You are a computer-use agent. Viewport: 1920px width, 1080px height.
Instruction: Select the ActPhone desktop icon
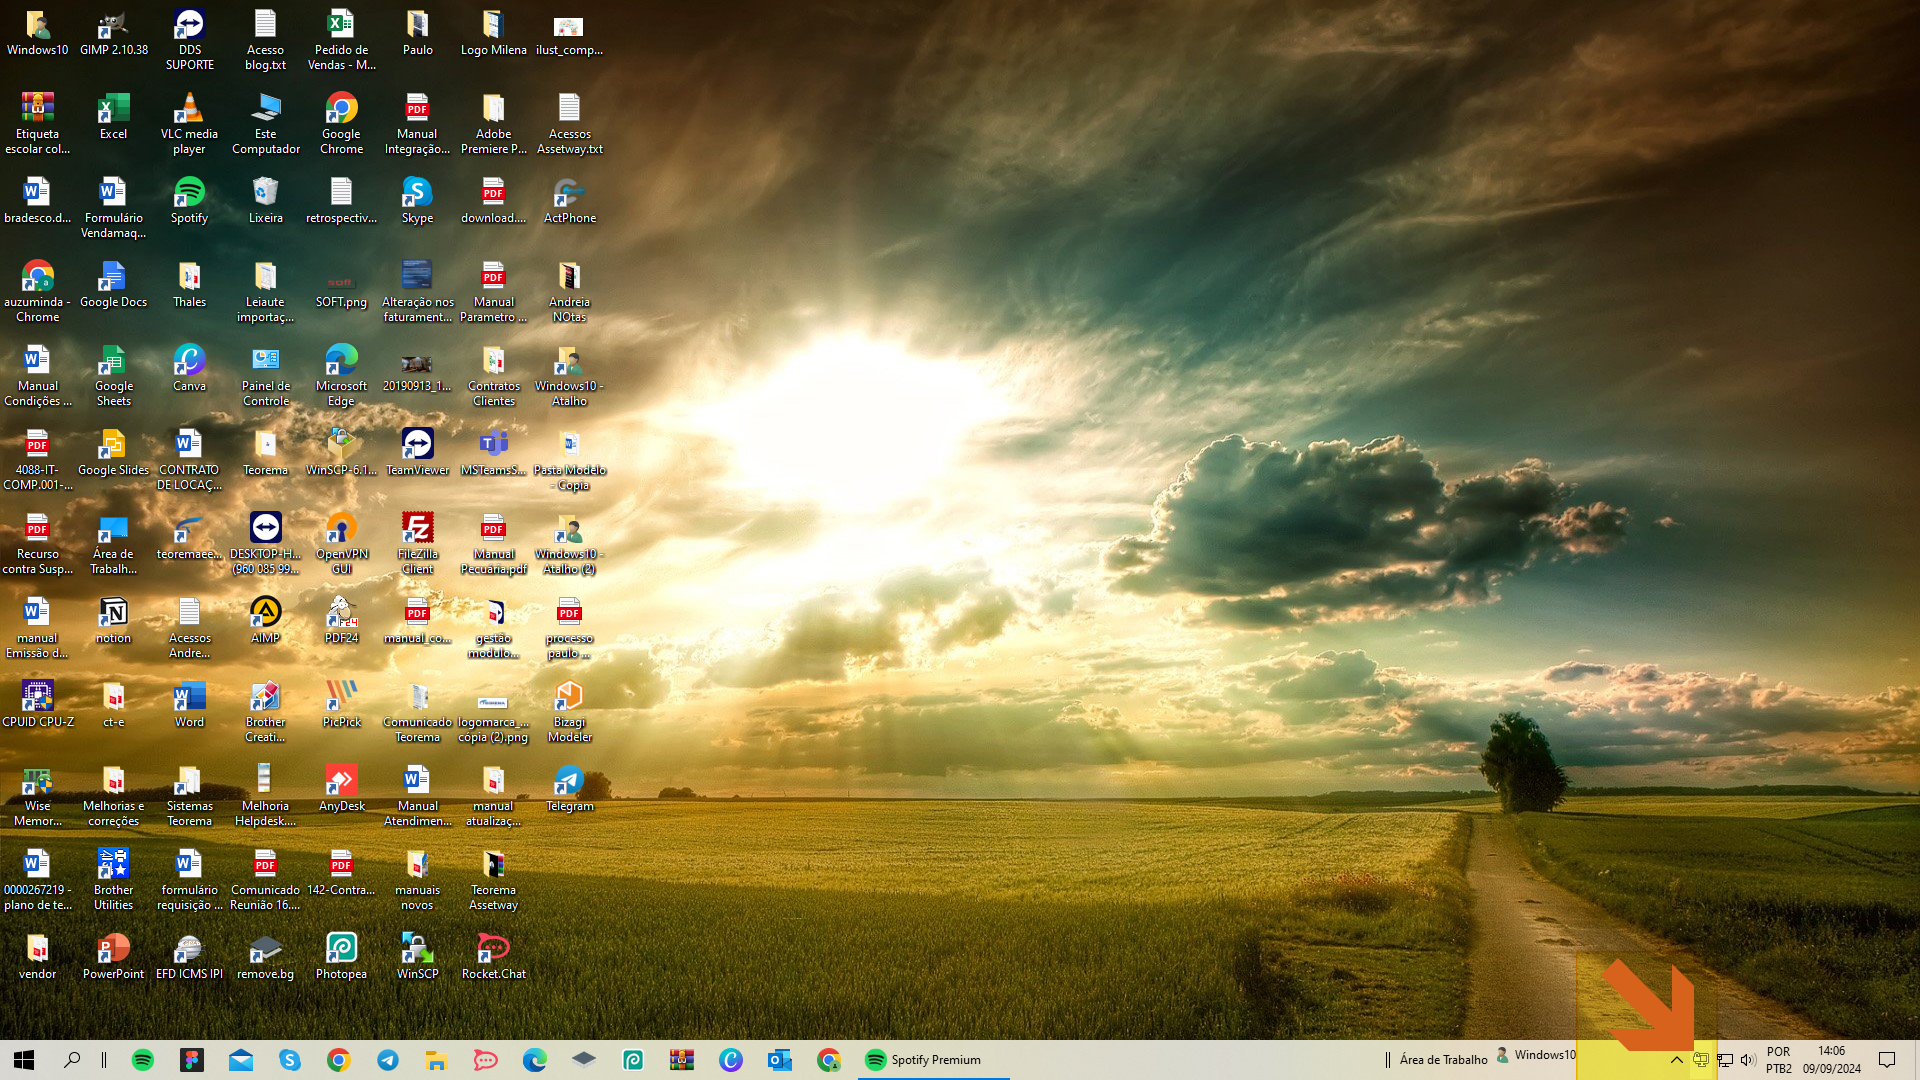[x=569, y=201]
